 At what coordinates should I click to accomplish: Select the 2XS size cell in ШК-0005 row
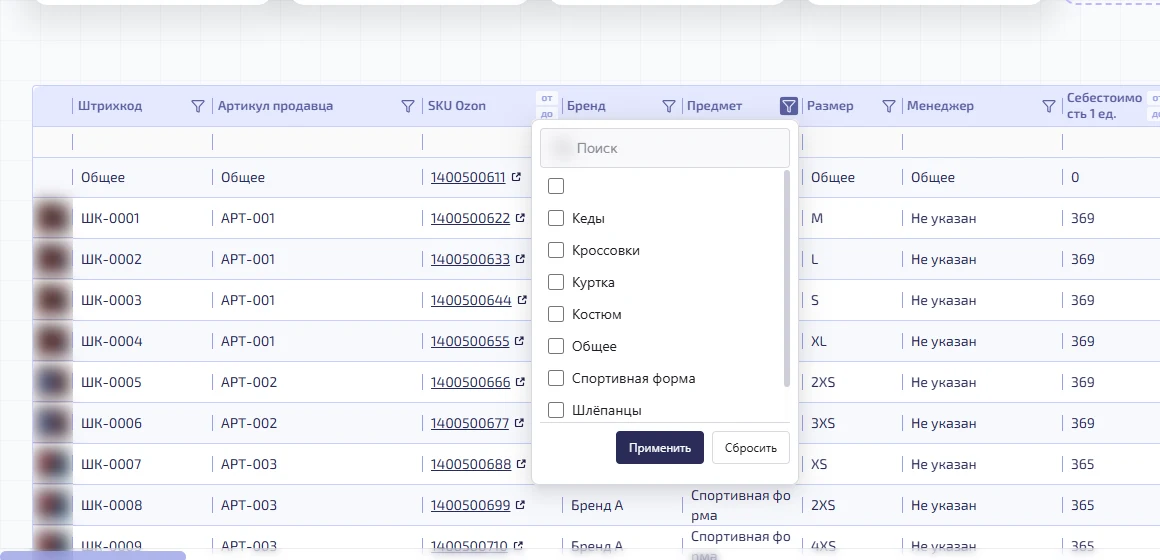[823, 382]
